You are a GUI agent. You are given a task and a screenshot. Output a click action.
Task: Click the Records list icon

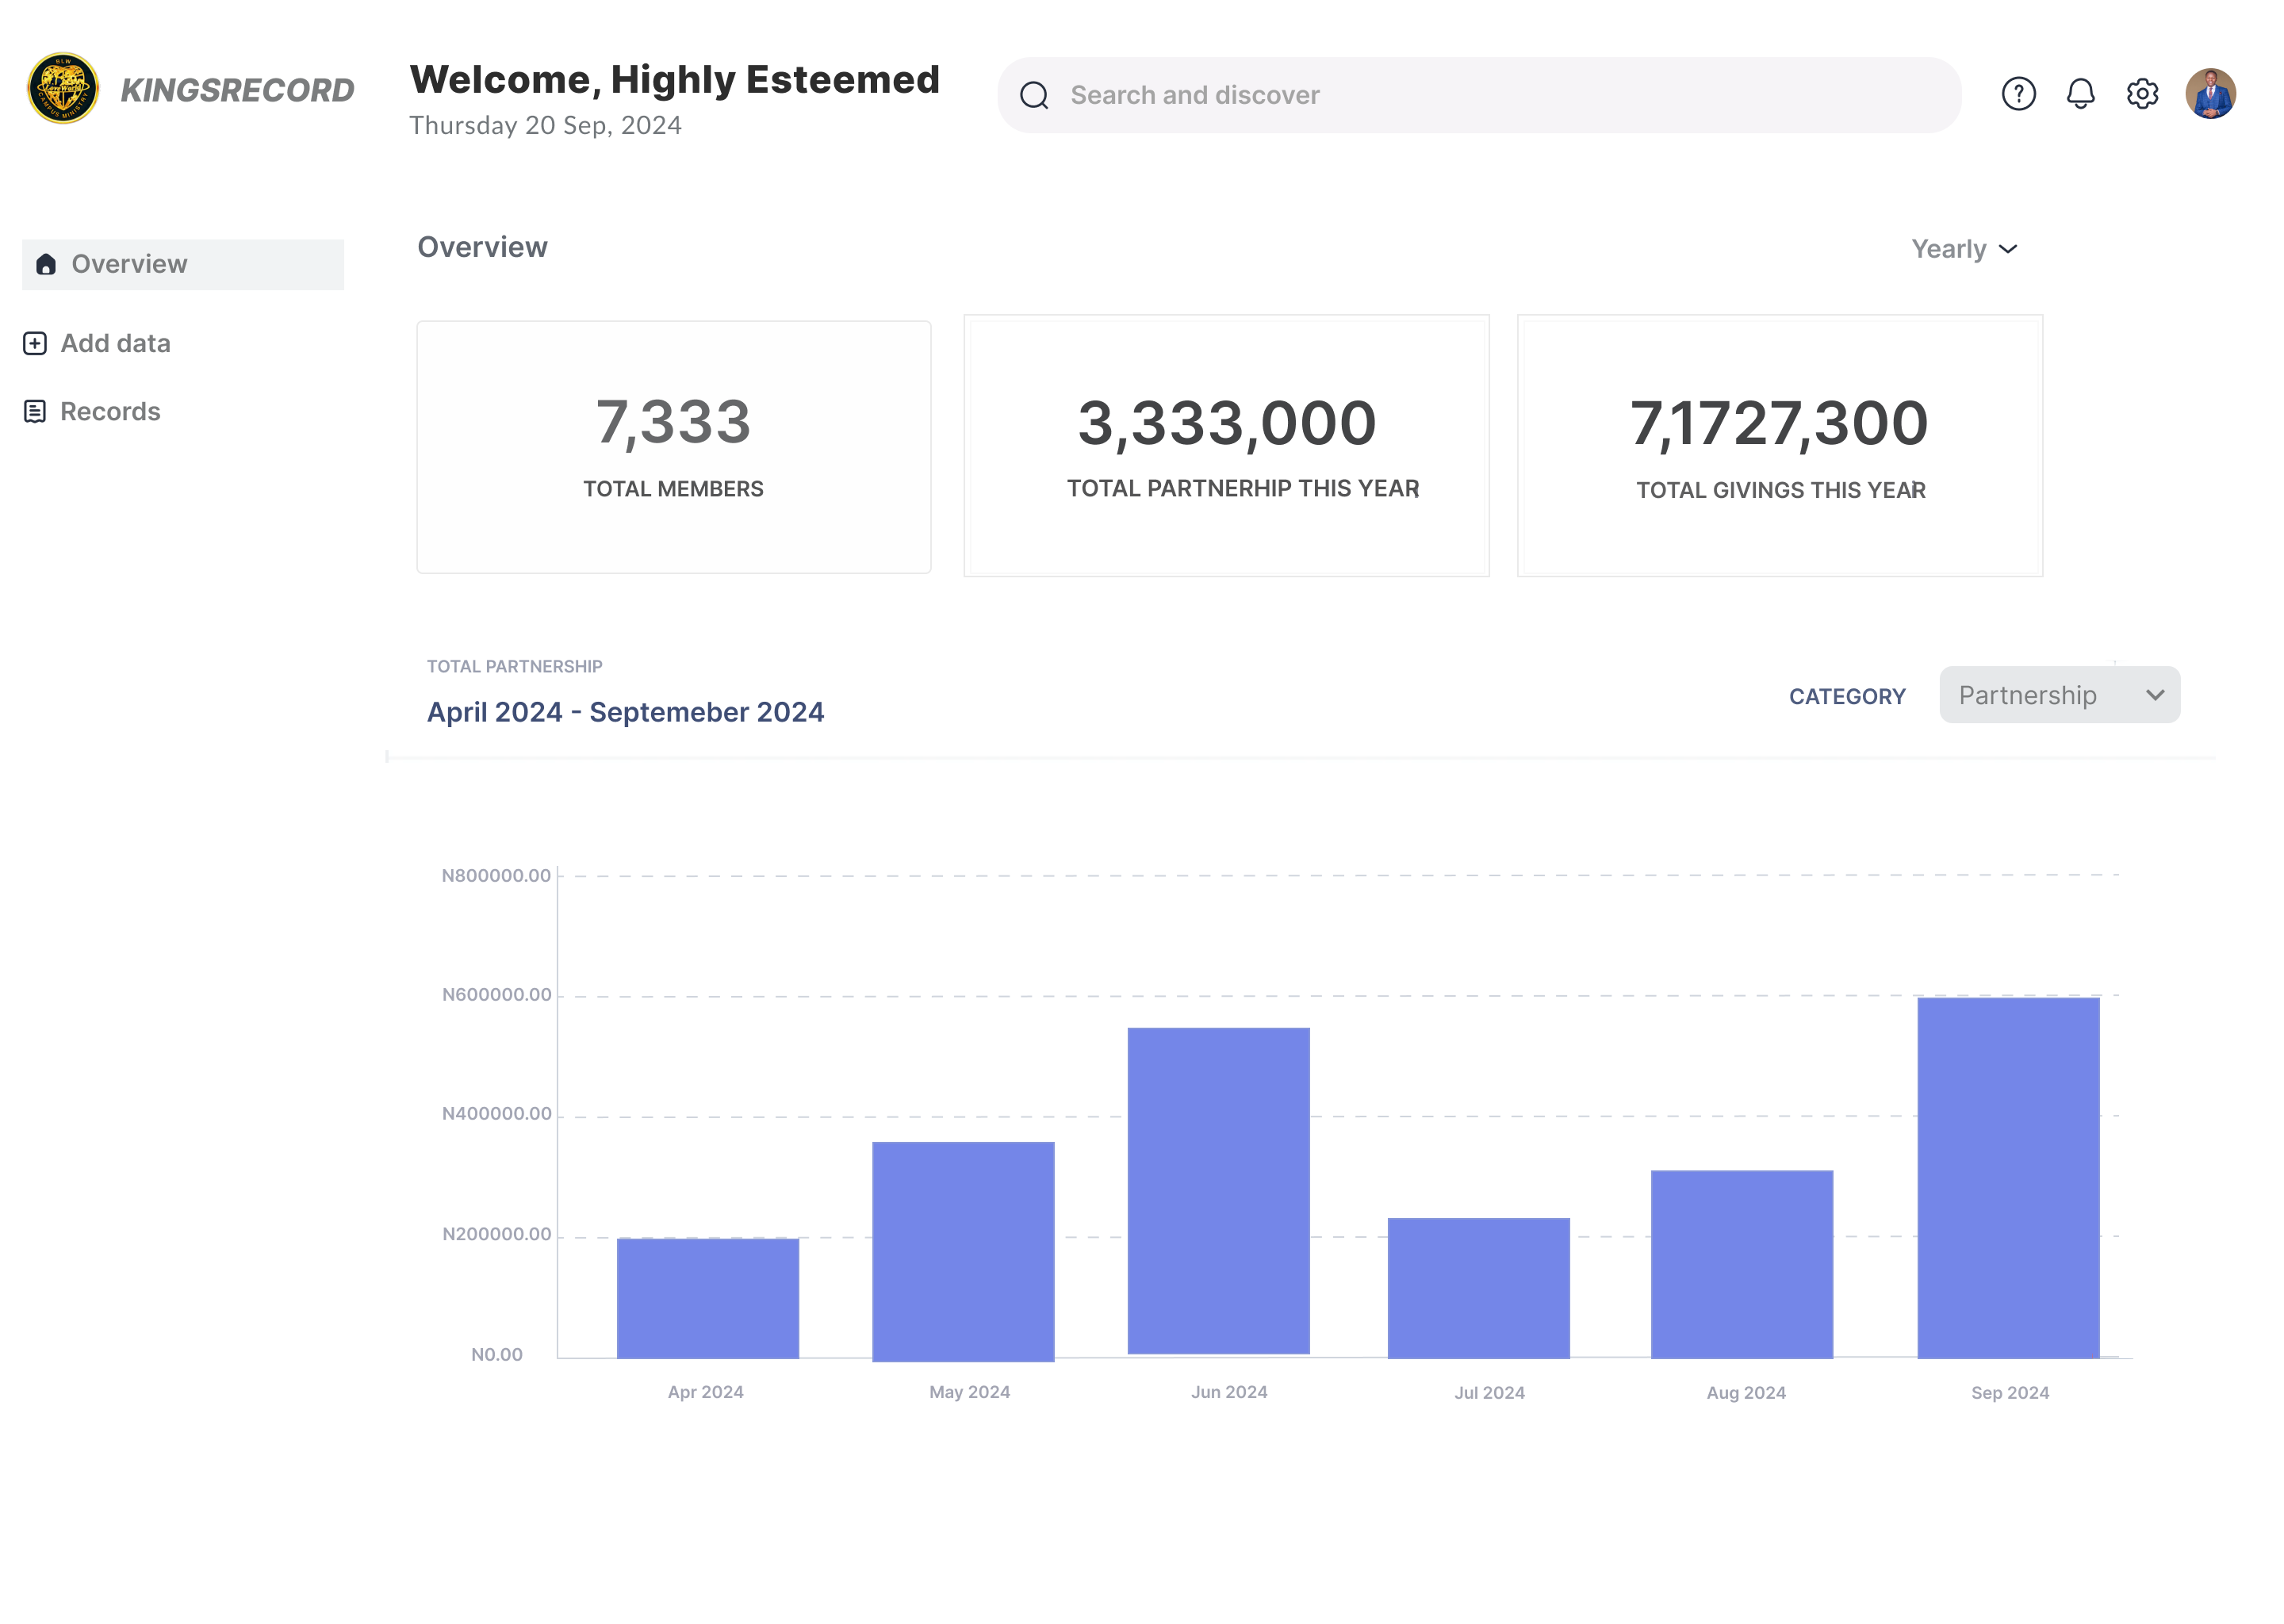tap(35, 412)
